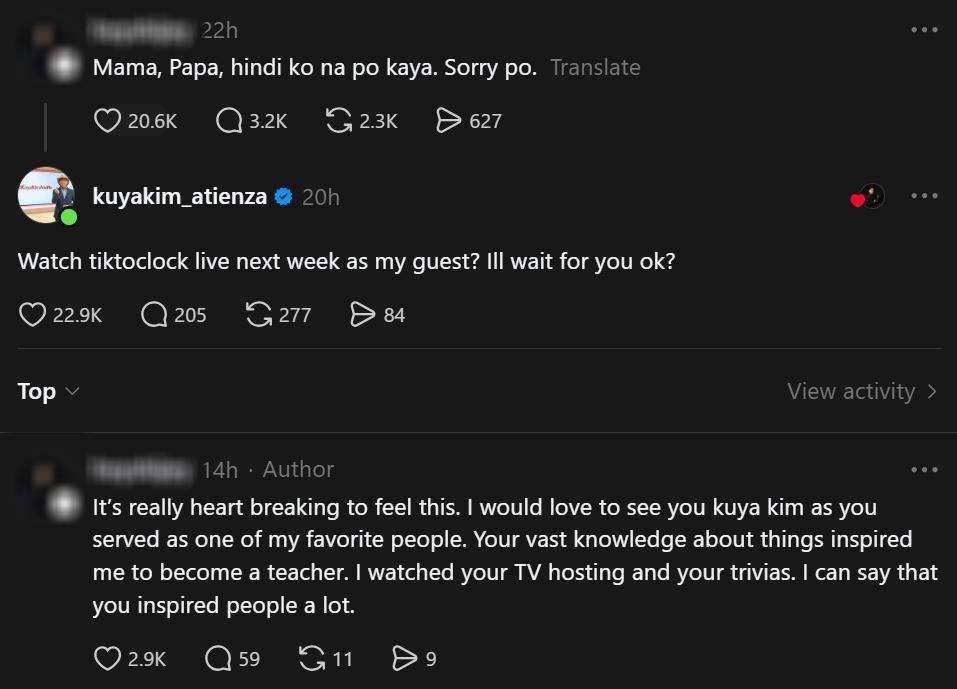This screenshot has height=689, width=957.
Task: Like the top post with 20.6K likes
Action: (108, 121)
